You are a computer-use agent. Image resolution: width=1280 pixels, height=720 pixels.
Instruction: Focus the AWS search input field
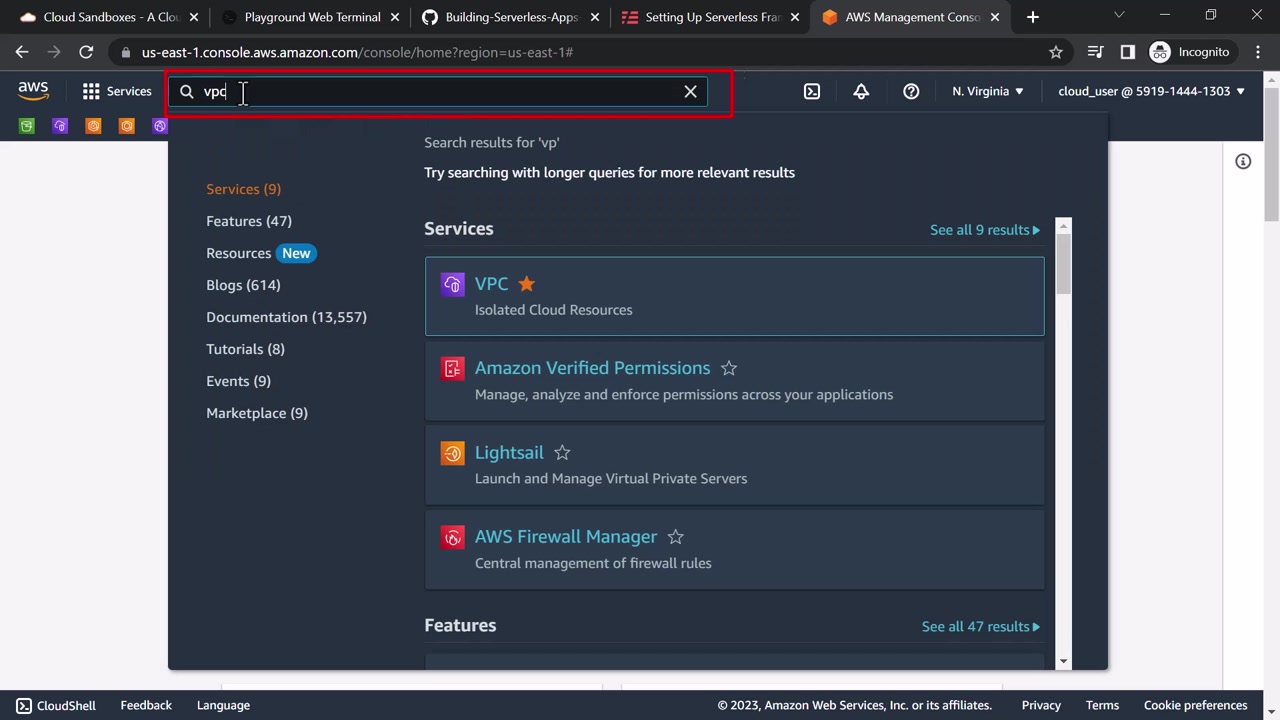pos(437,91)
